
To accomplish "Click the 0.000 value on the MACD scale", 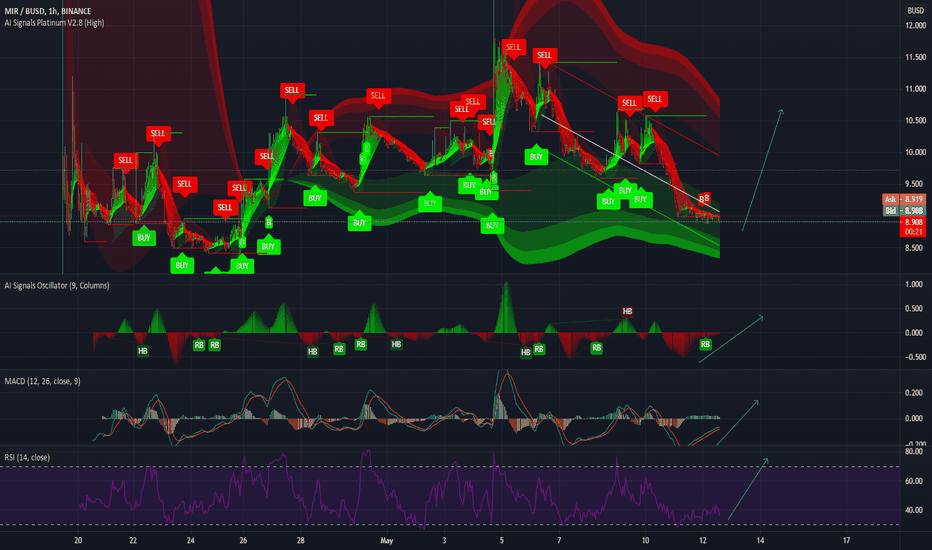I will click(914, 419).
